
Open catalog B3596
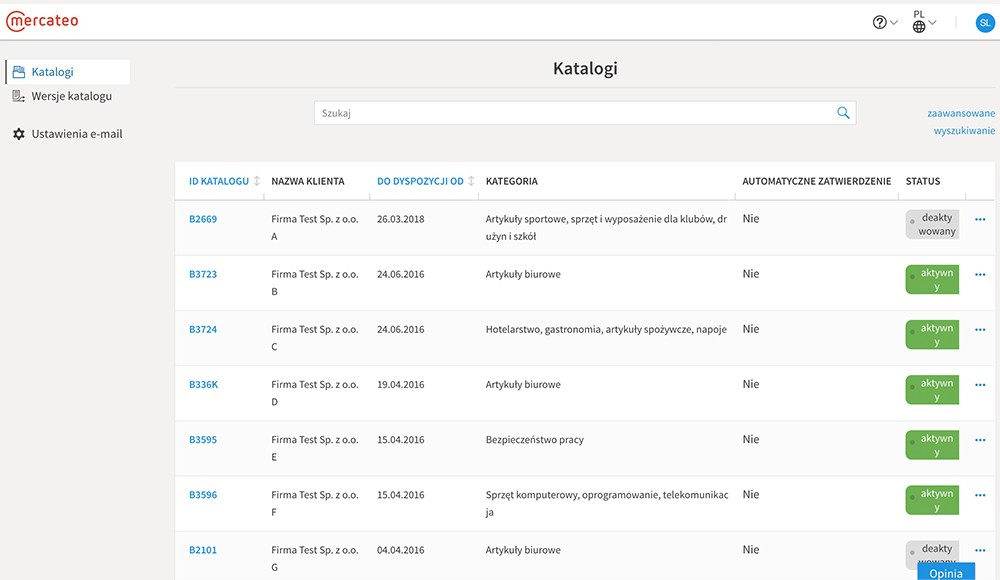[203, 495]
